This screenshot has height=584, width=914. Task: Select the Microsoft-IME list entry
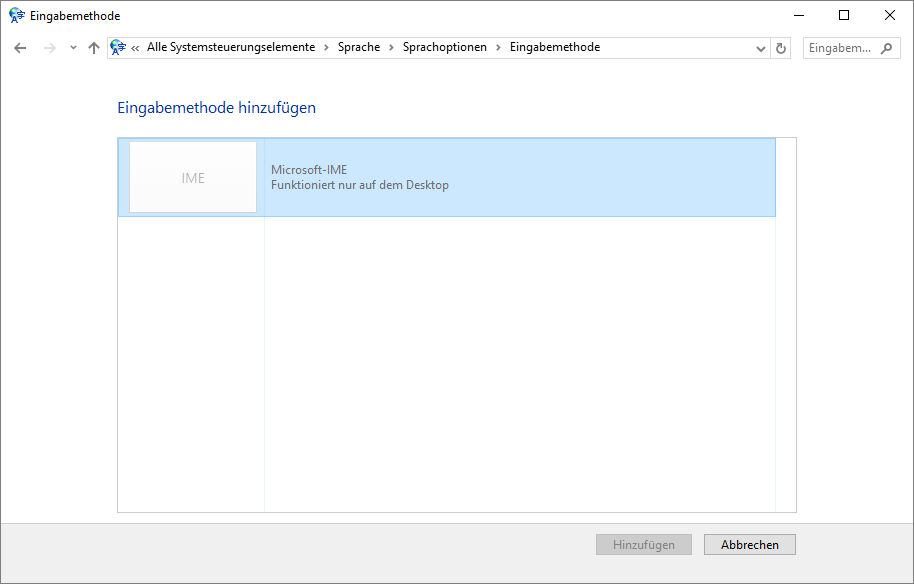pos(520,177)
